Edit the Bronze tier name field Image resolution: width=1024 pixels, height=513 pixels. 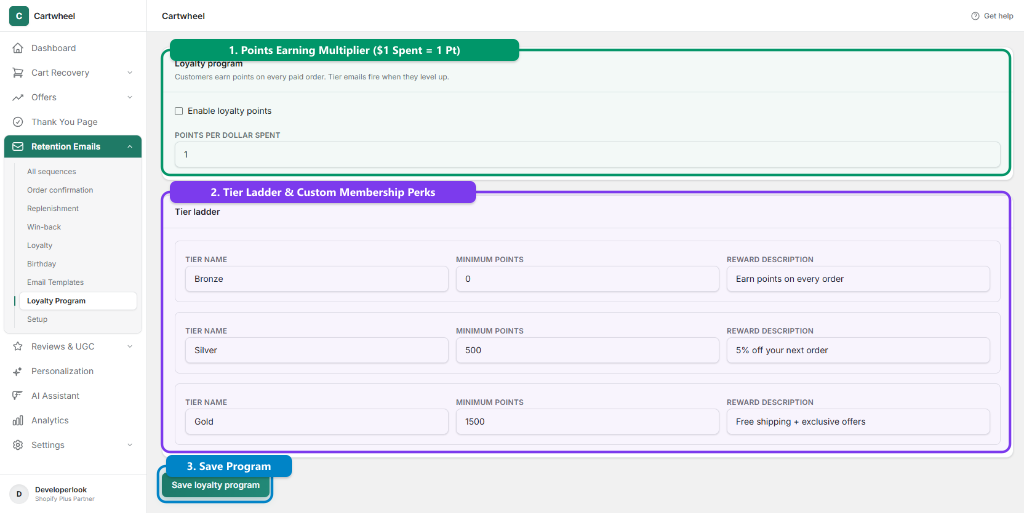[317, 279]
